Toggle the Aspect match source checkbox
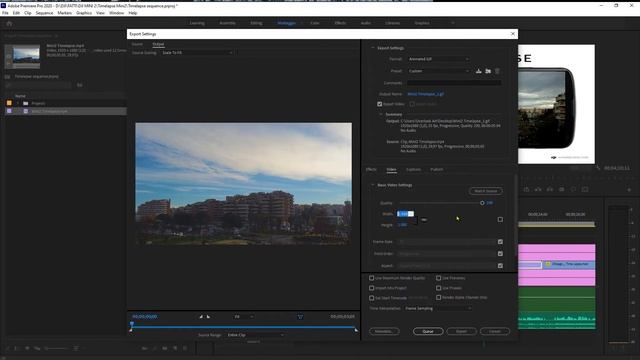 pos(500,266)
